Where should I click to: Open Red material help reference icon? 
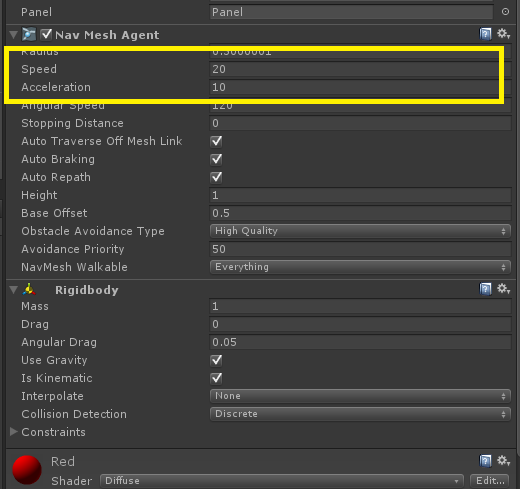(x=485, y=461)
